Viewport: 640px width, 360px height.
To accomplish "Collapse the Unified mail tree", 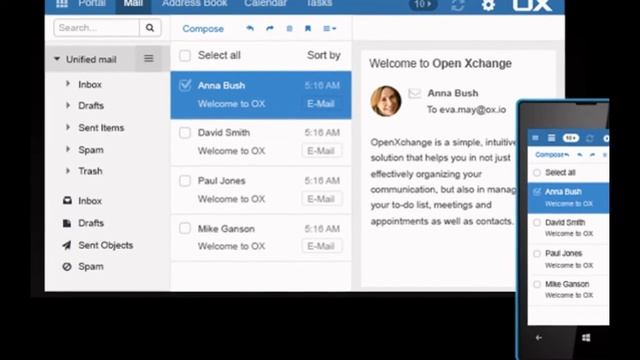I will (x=57, y=59).
